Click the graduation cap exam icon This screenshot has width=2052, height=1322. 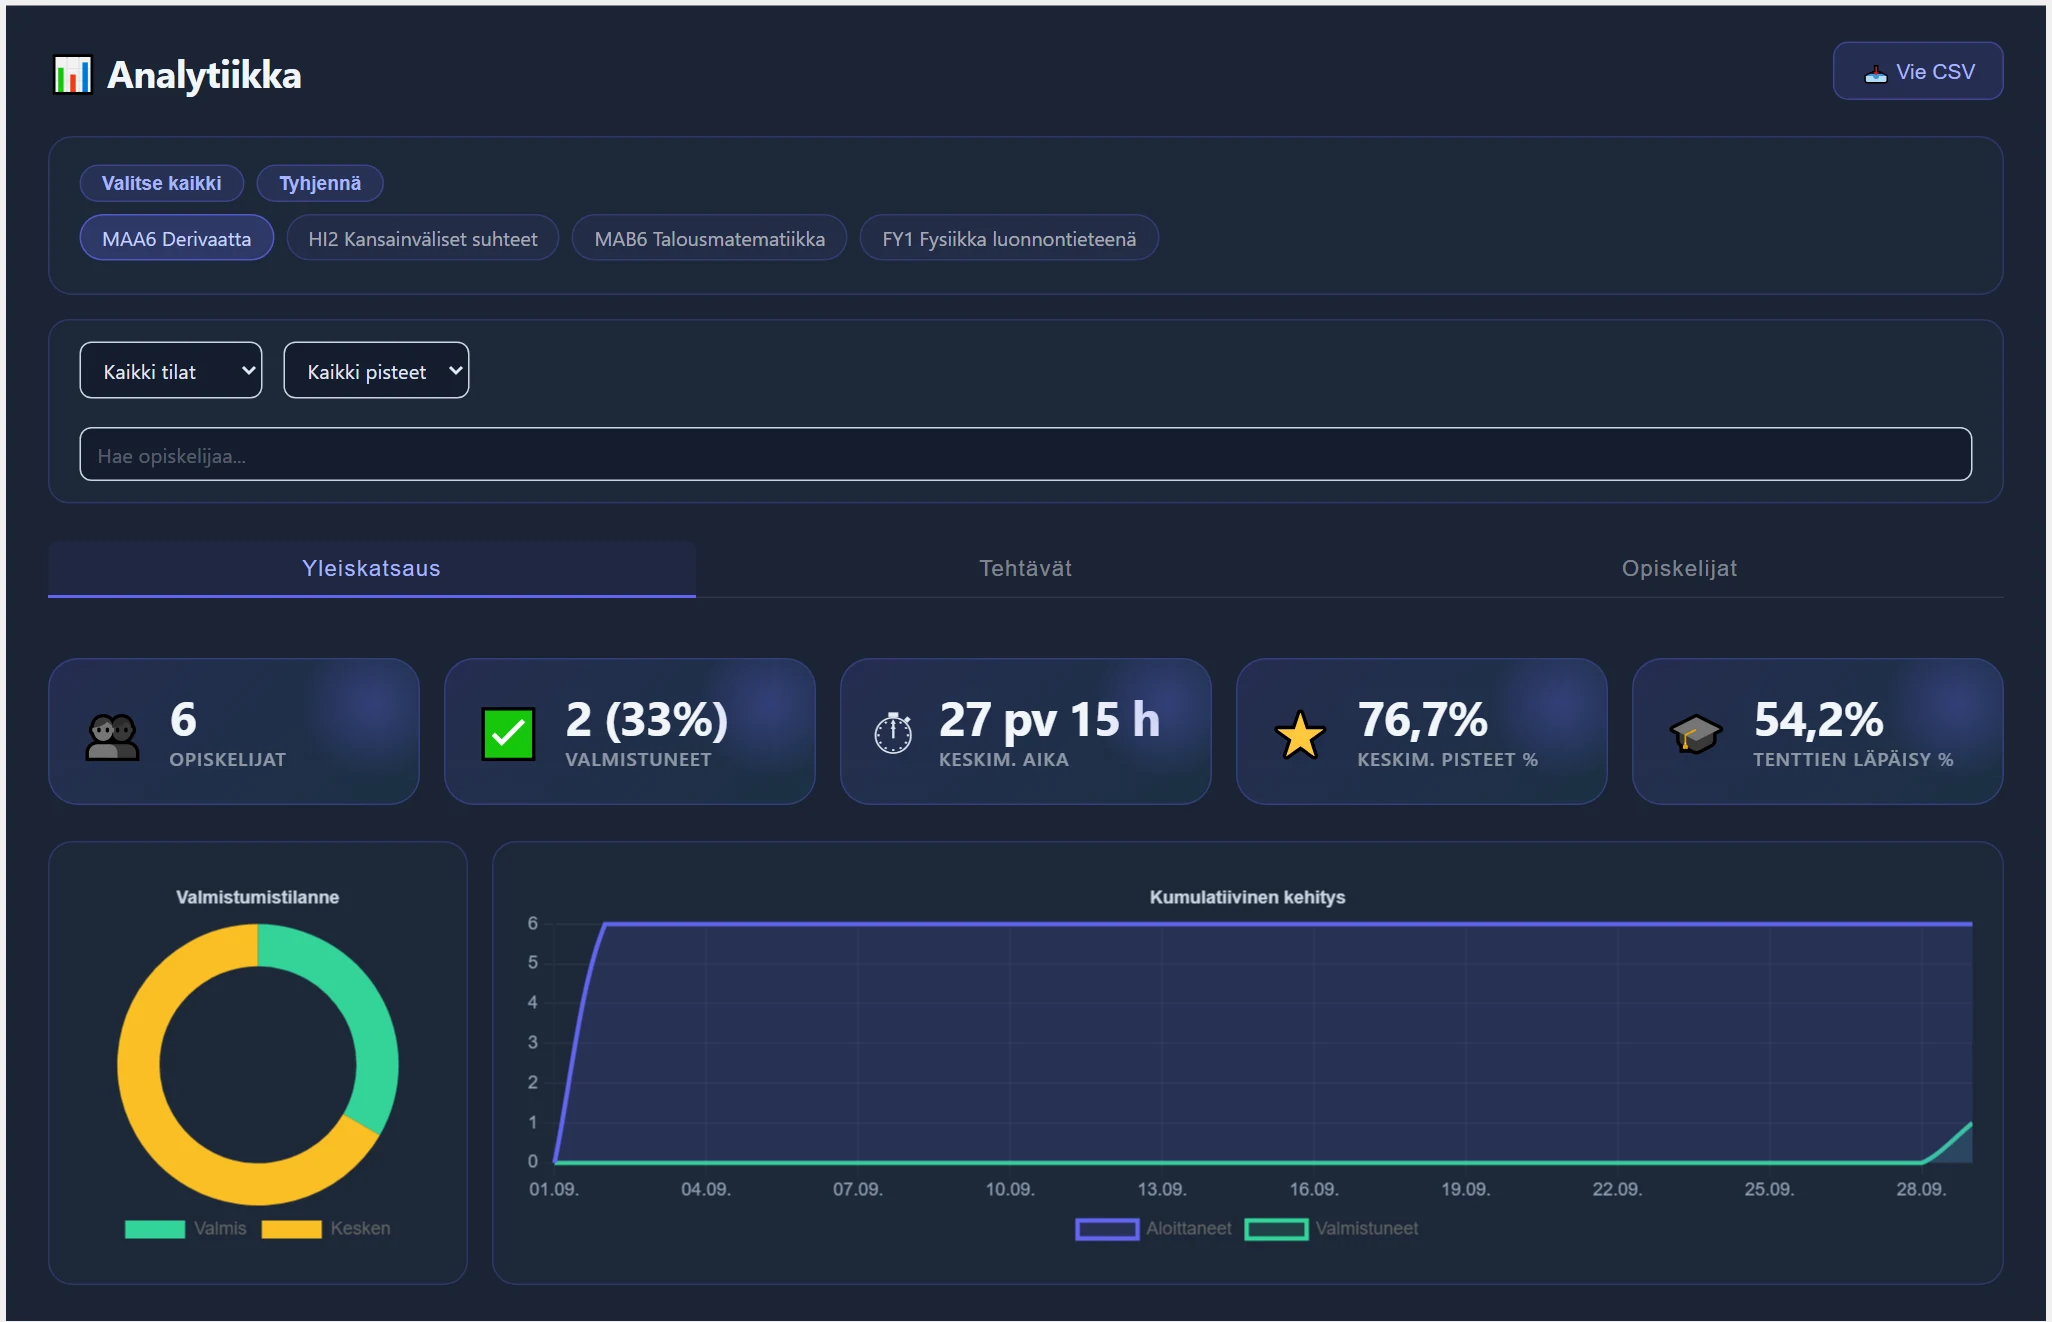[x=1695, y=734]
